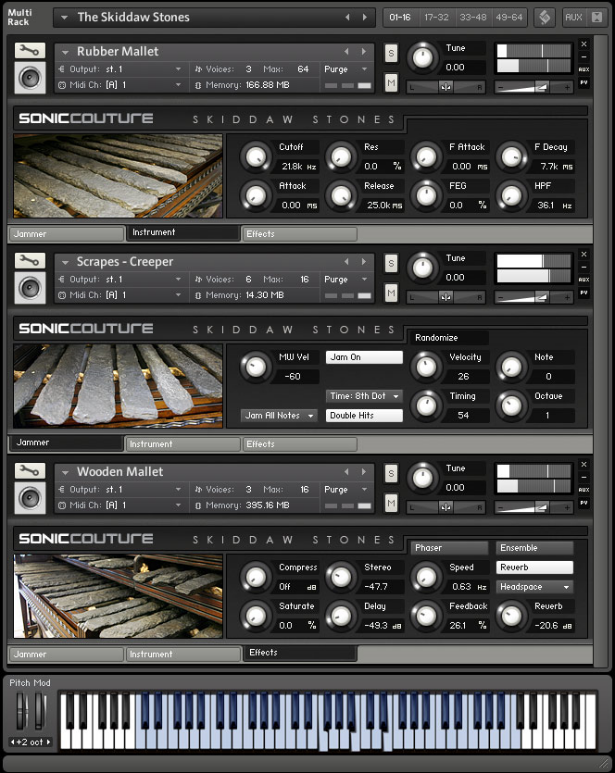Open the Headspace reverb type dropdown
The width and height of the screenshot is (615, 773).
[x=535, y=587]
